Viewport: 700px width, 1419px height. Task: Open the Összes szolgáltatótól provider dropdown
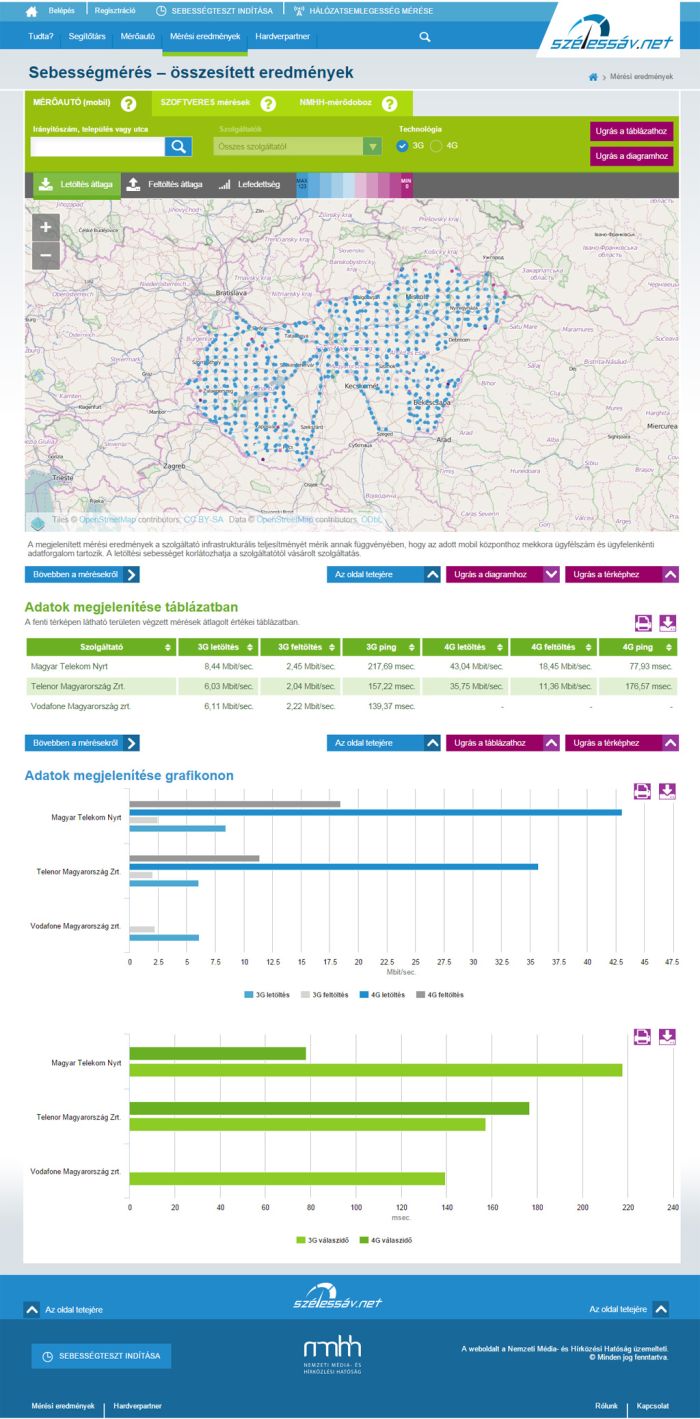pos(298,147)
